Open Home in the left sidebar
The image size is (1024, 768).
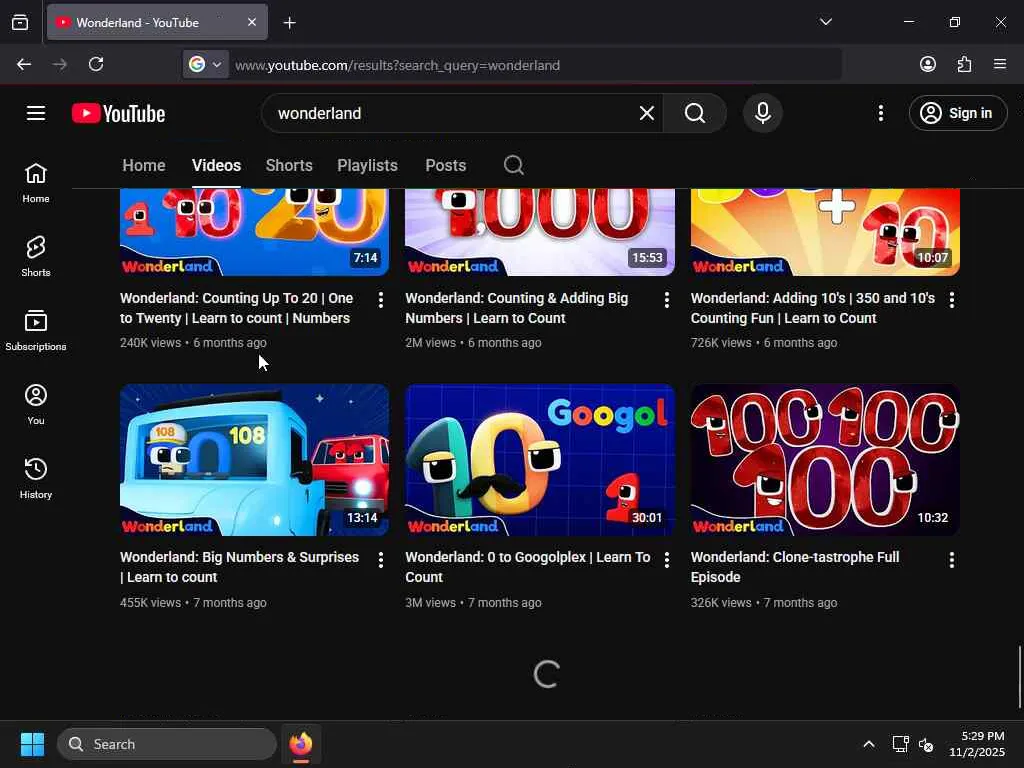pos(36,183)
